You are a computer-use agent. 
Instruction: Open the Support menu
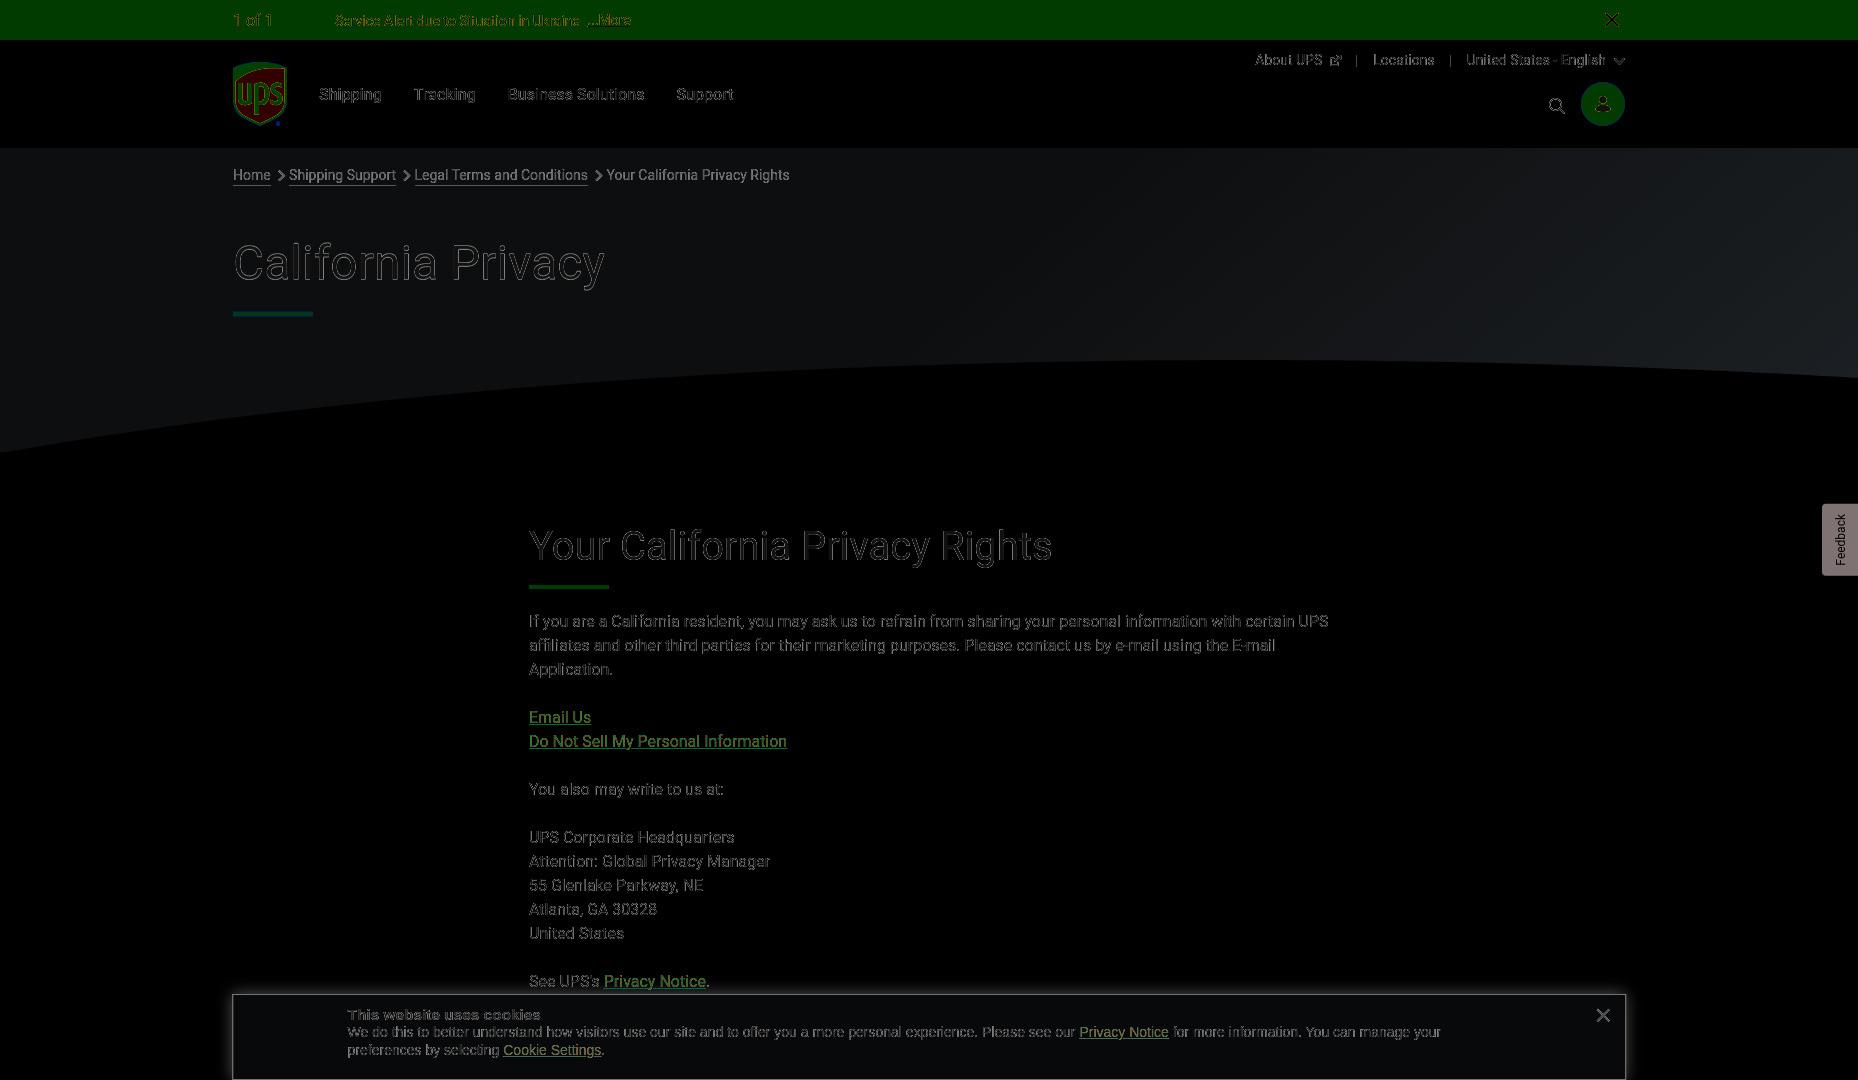point(705,94)
